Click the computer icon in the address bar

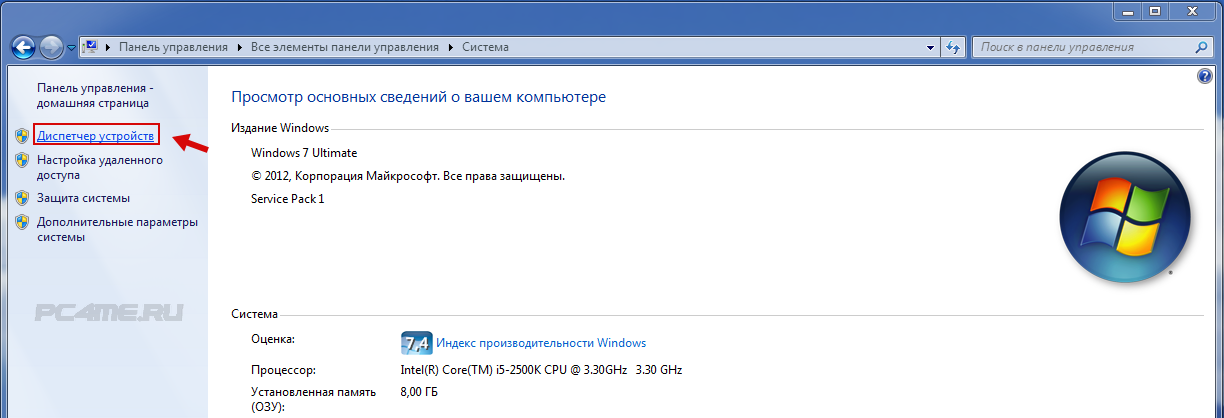[91, 47]
